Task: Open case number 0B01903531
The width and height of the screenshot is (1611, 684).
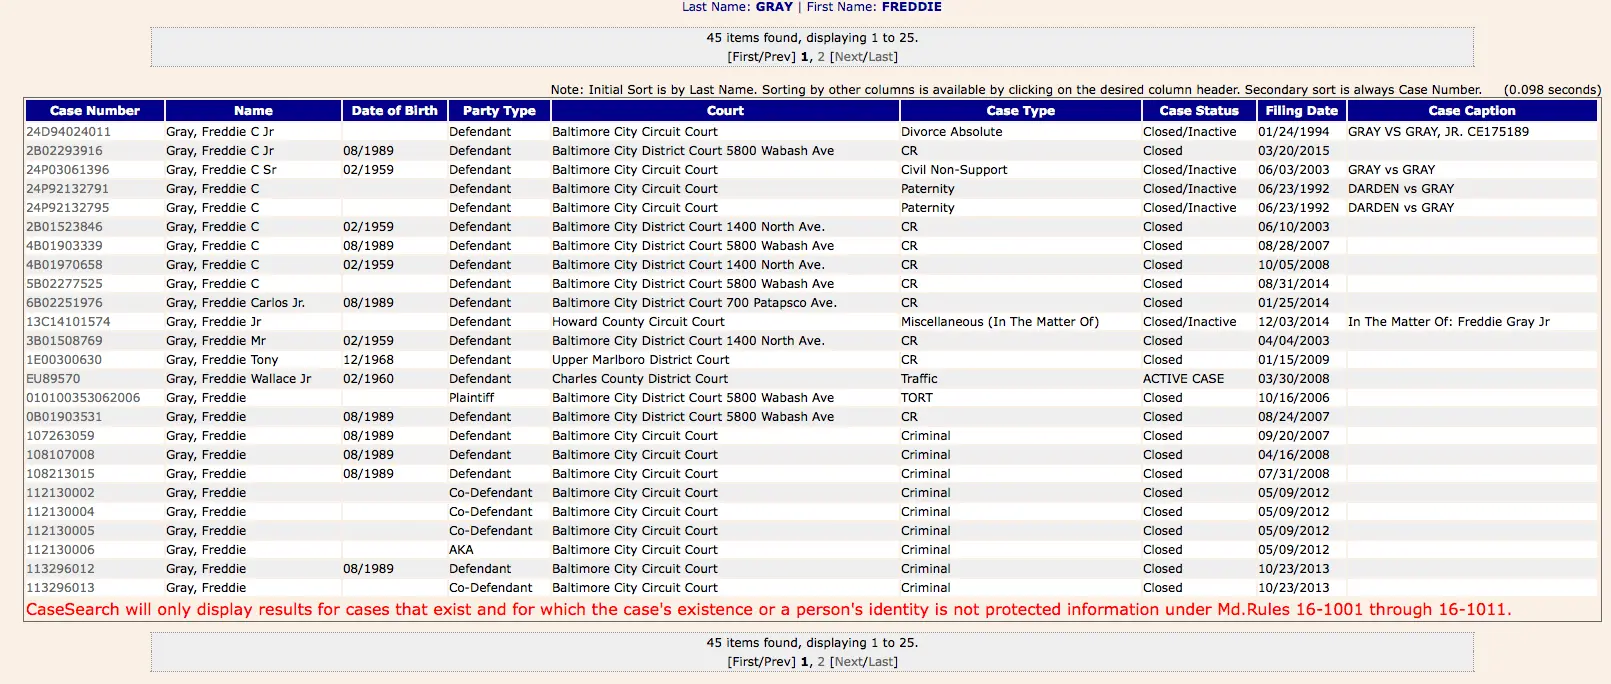Action: (x=64, y=417)
